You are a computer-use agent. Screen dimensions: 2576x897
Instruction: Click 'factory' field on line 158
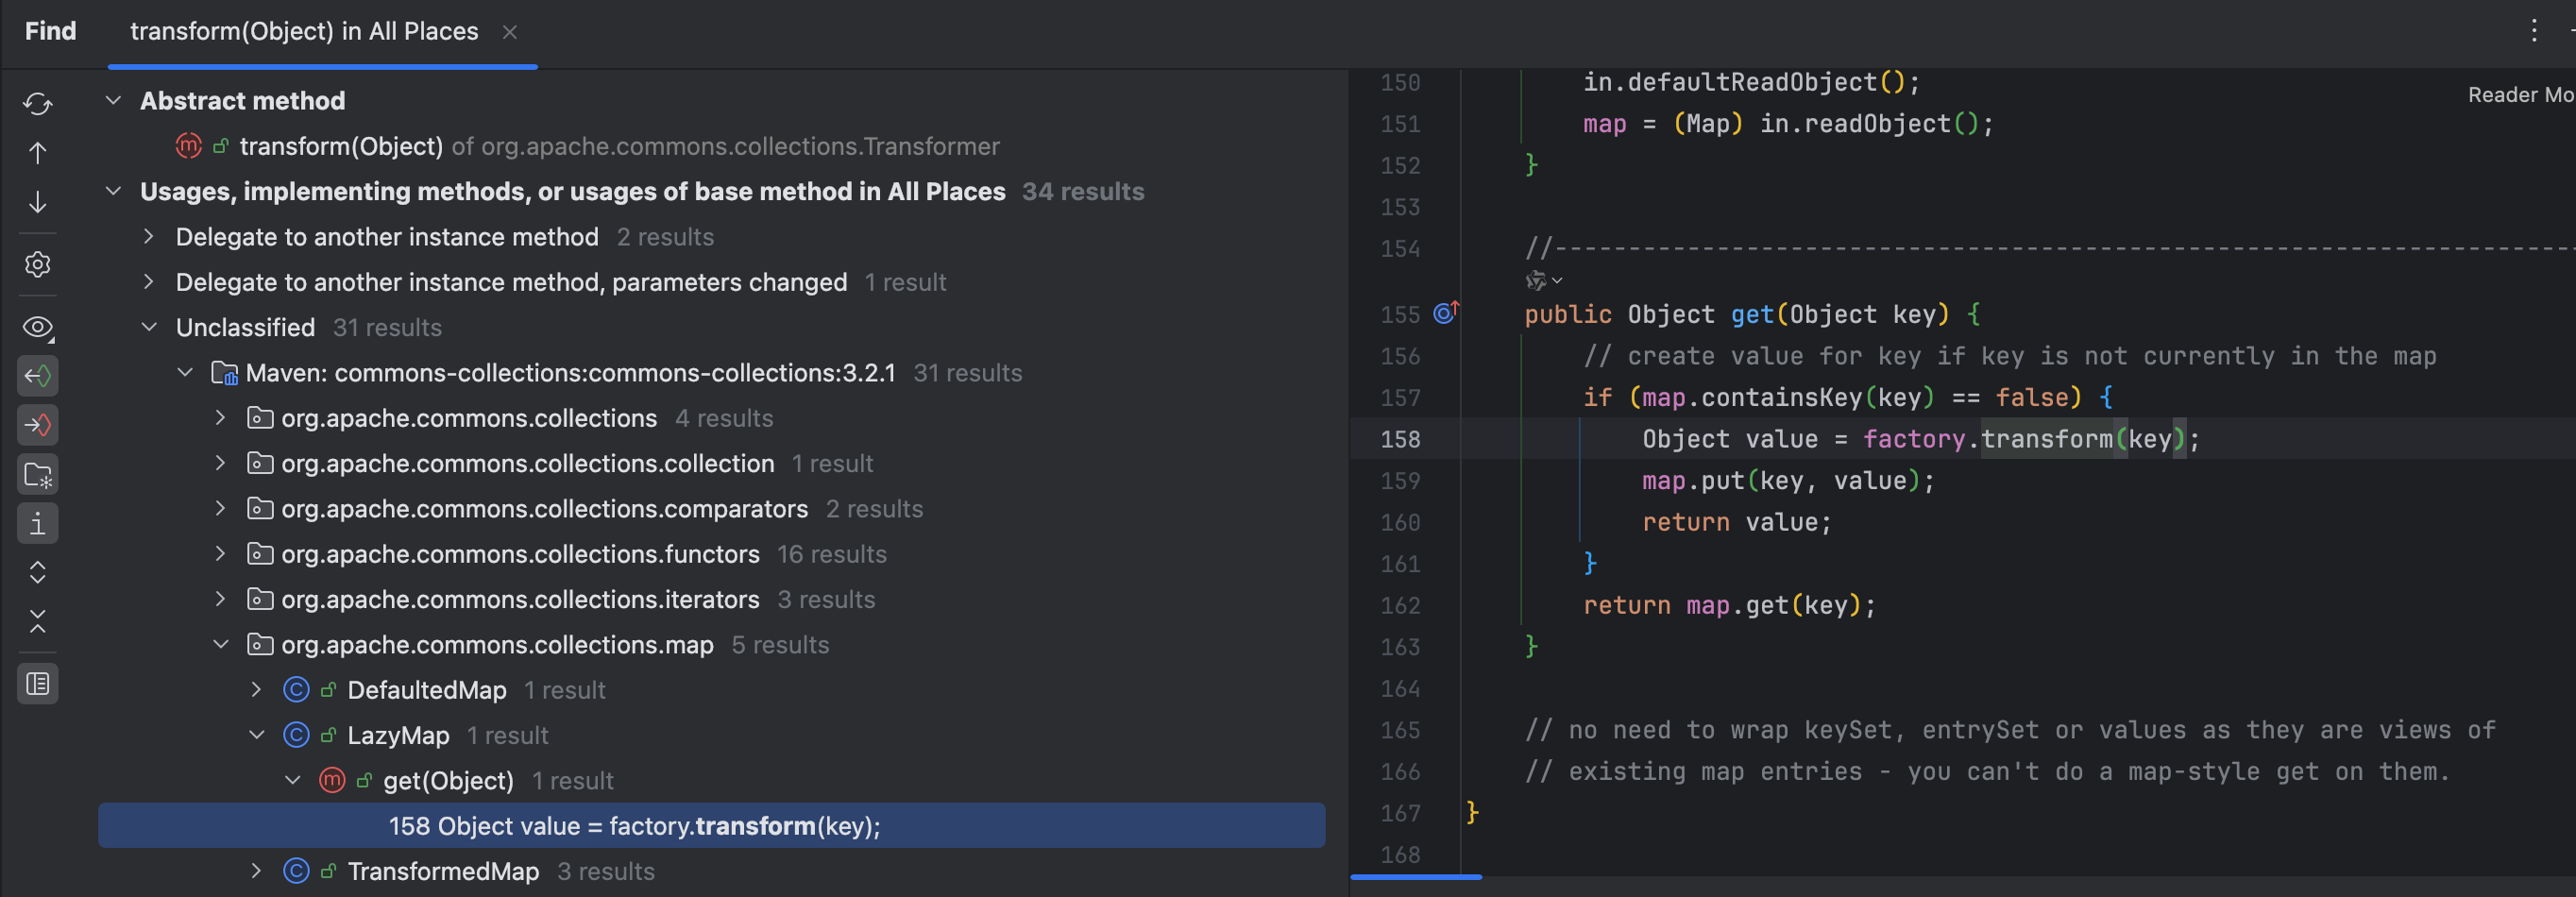(1914, 439)
